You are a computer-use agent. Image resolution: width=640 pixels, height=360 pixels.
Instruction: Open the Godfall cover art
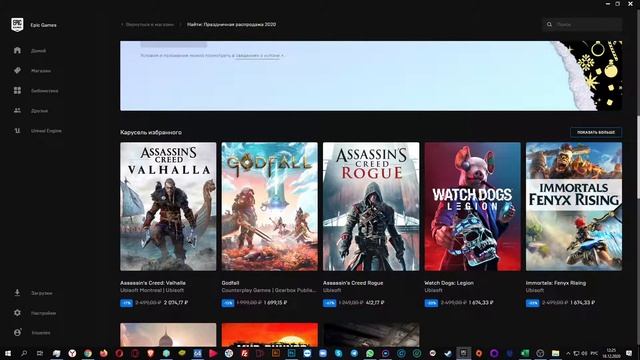(x=269, y=207)
